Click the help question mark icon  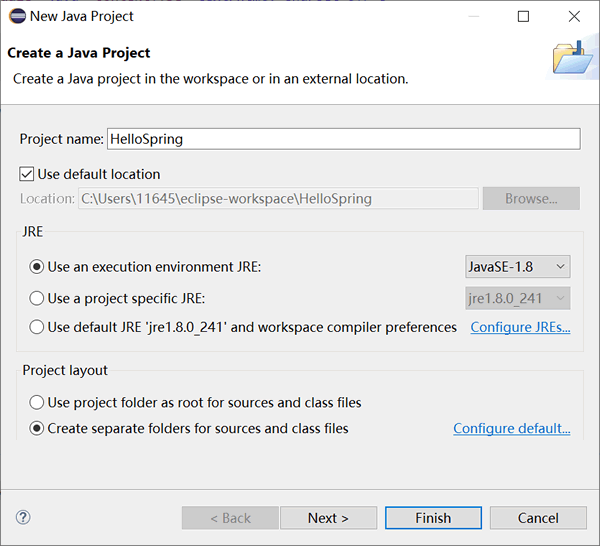click(23, 517)
